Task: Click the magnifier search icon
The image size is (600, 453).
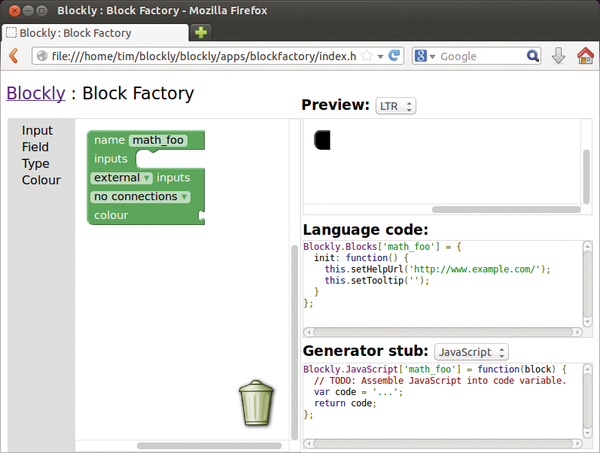Action: click(533, 56)
